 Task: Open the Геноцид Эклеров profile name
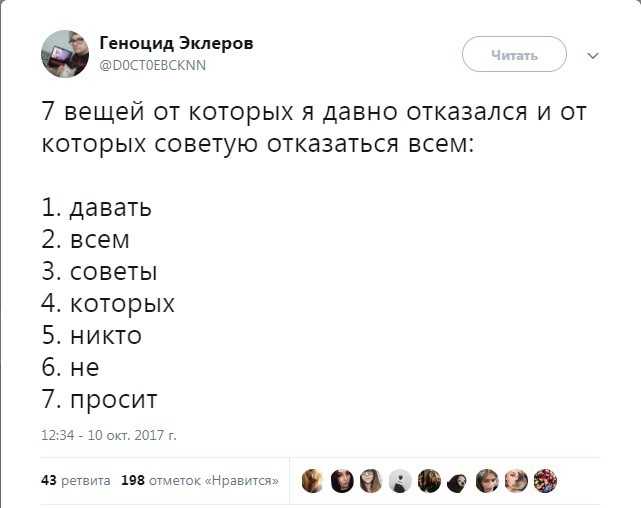pyautogui.click(x=176, y=42)
